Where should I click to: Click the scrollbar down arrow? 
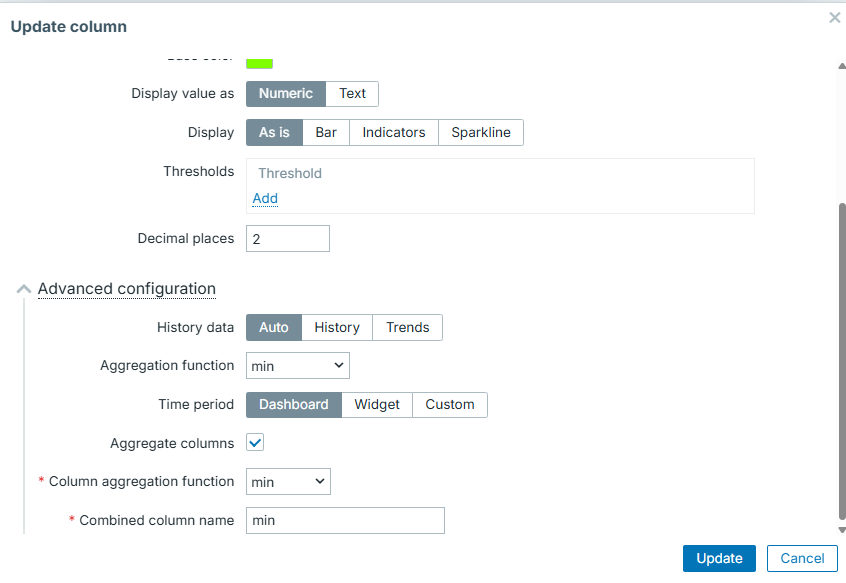point(841,530)
